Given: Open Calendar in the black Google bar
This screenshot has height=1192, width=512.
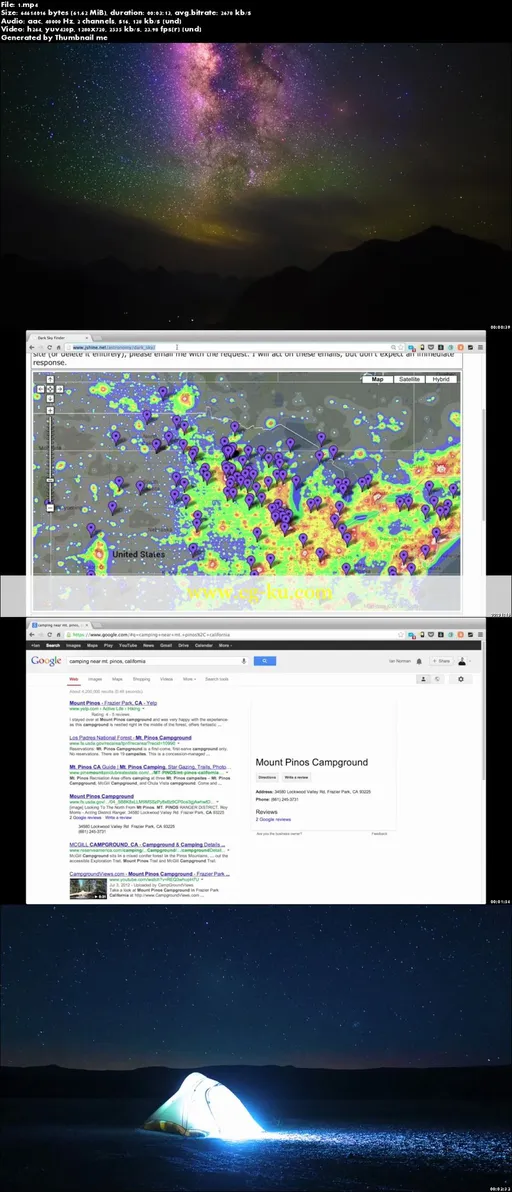Looking at the screenshot, I should click(204, 645).
